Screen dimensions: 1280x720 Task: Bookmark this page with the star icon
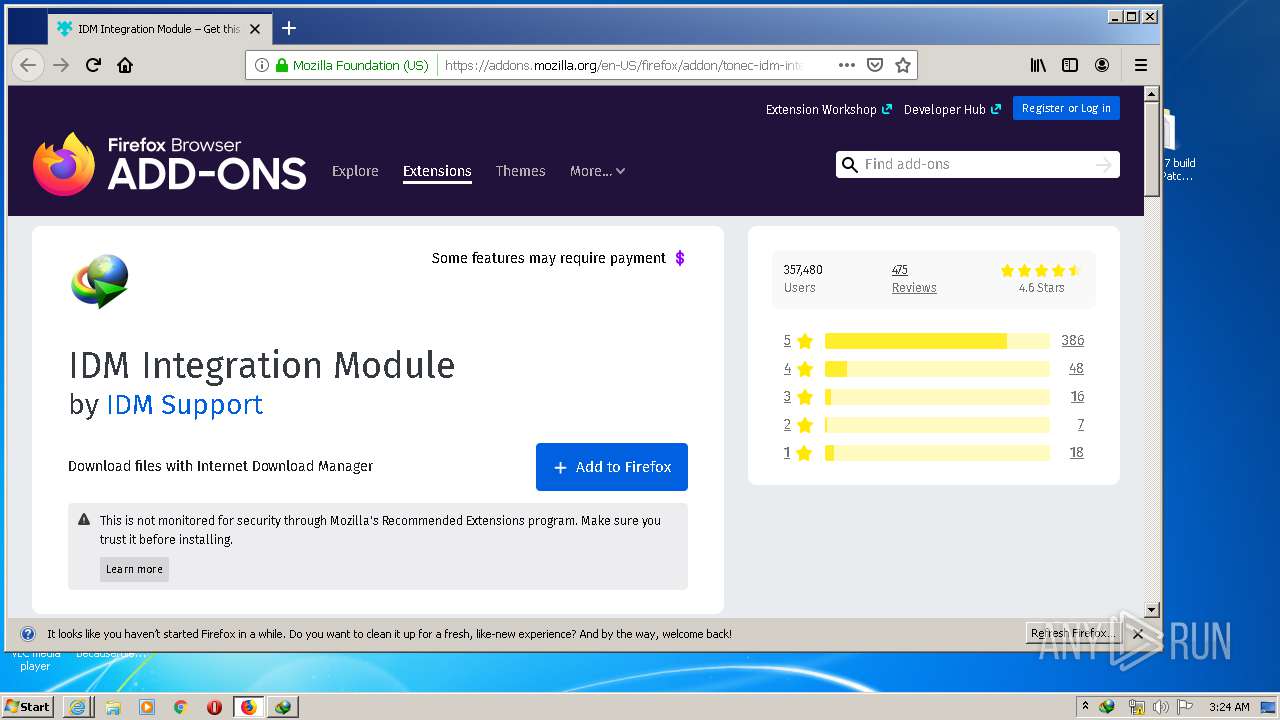903,65
